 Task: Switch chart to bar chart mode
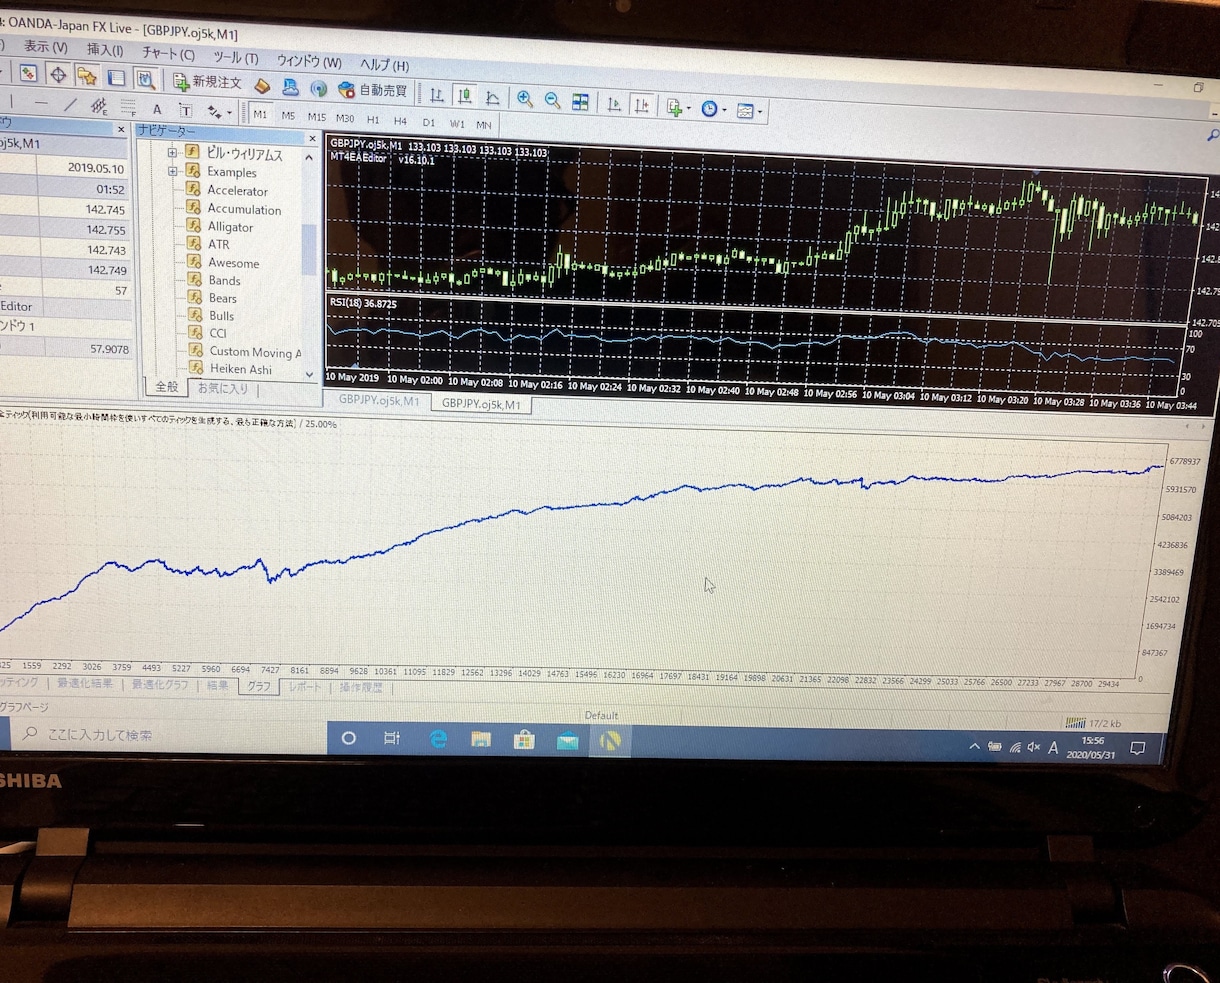coord(437,95)
